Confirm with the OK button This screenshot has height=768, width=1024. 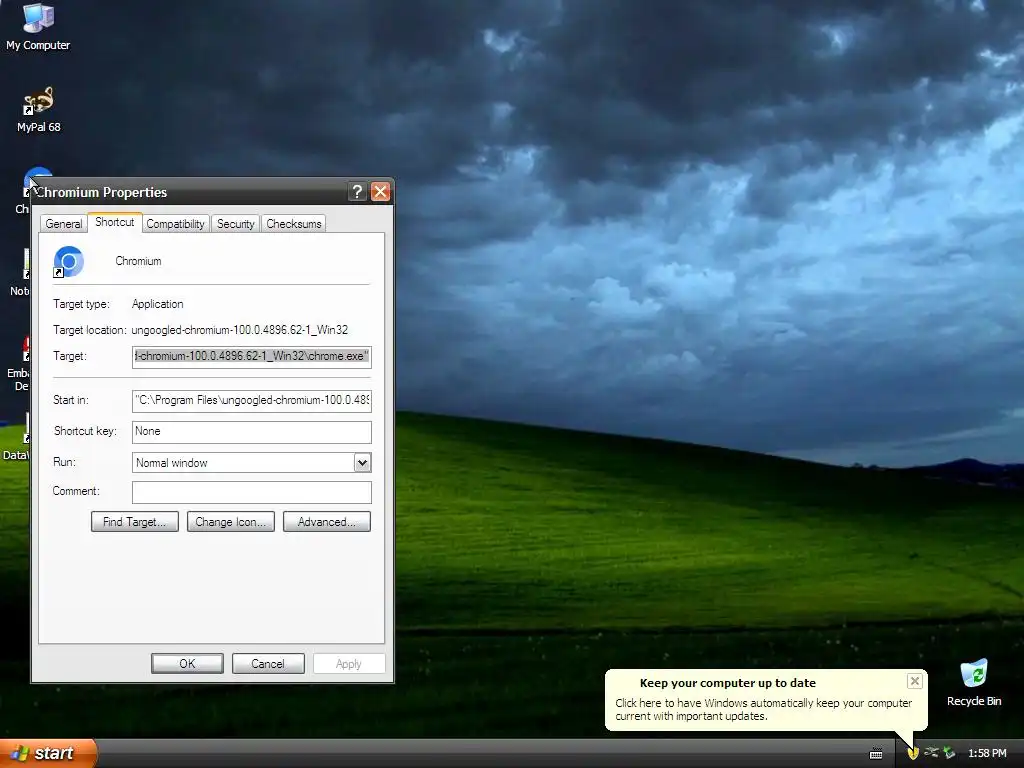[187, 663]
